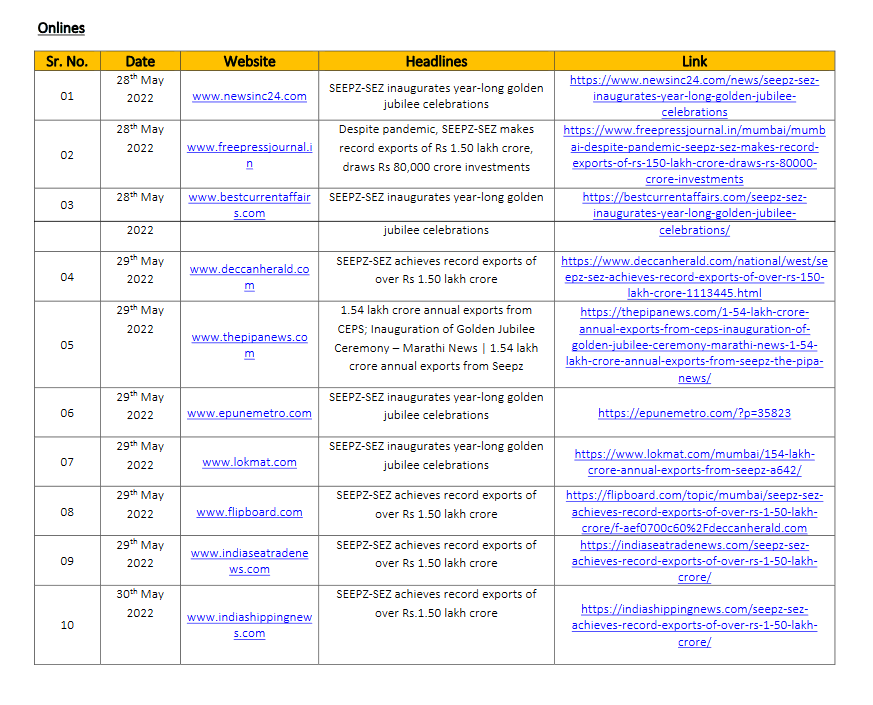
Task: Open the www.freepressjournal.in website link
Action: (x=249, y=155)
